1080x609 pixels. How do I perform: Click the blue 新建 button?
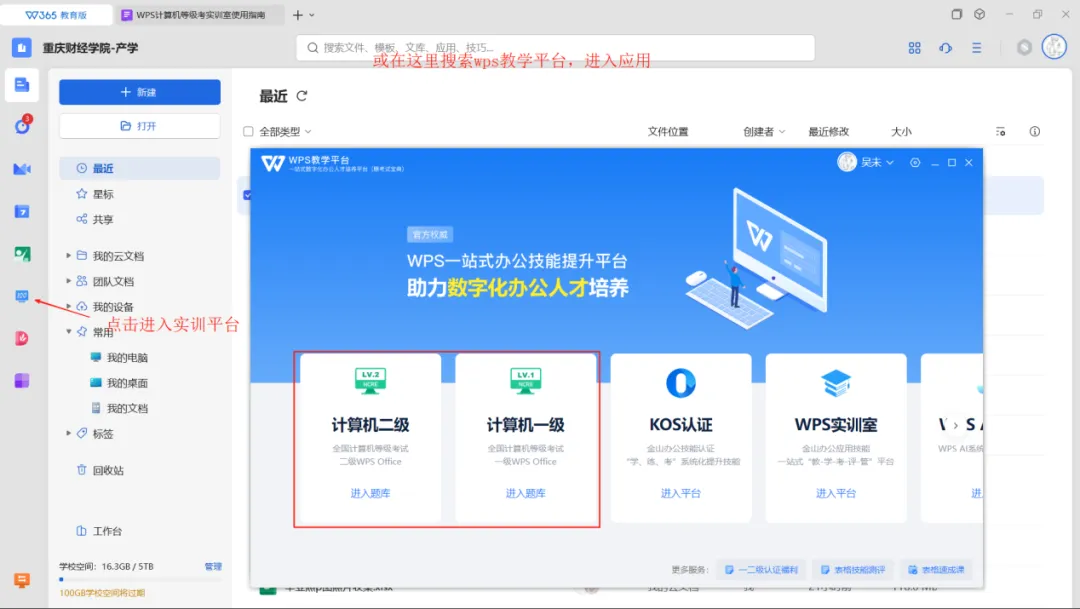(x=140, y=92)
